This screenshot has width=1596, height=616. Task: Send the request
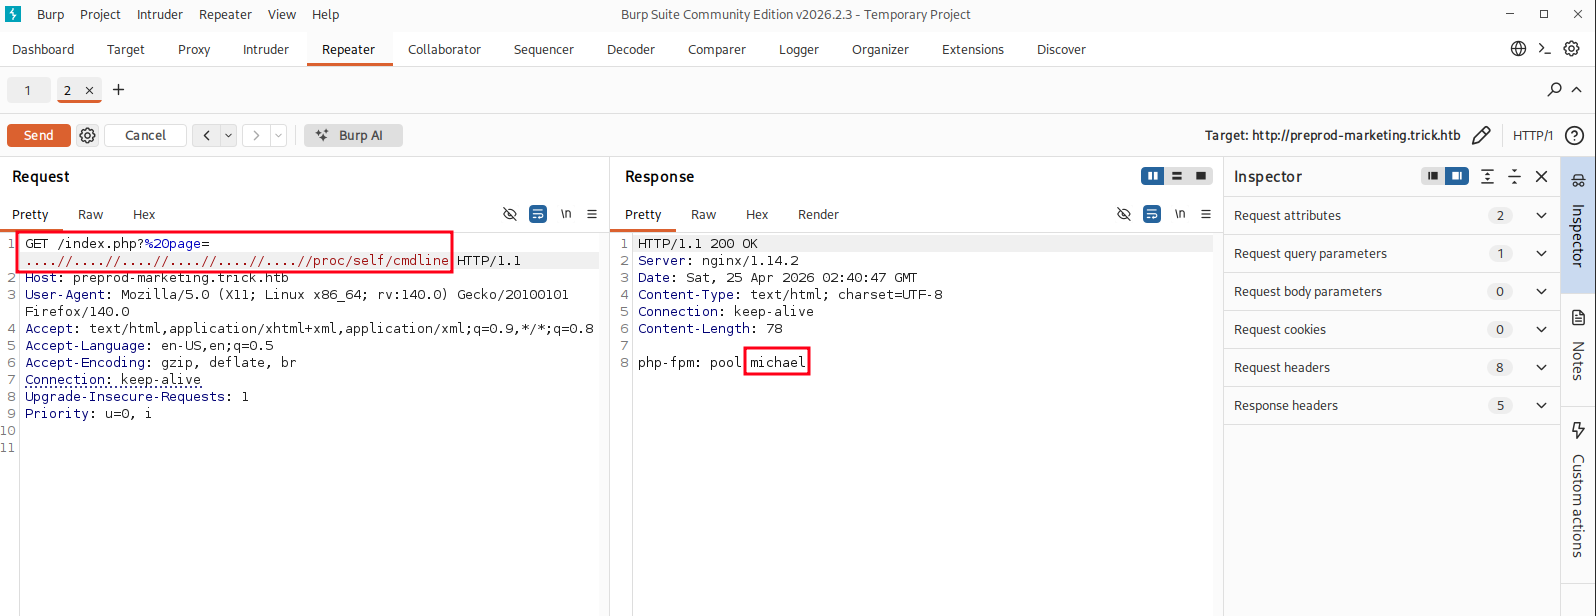(39, 135)
